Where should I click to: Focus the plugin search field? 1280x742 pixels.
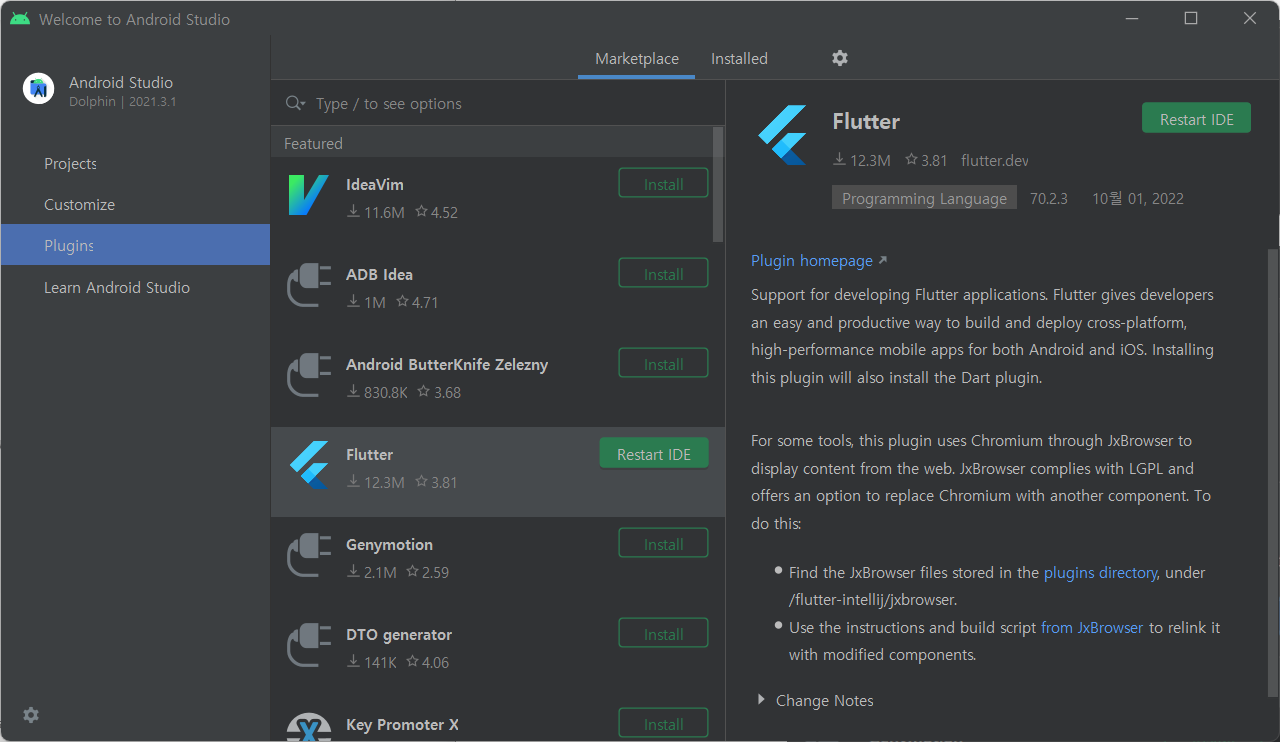coord(498,104)
